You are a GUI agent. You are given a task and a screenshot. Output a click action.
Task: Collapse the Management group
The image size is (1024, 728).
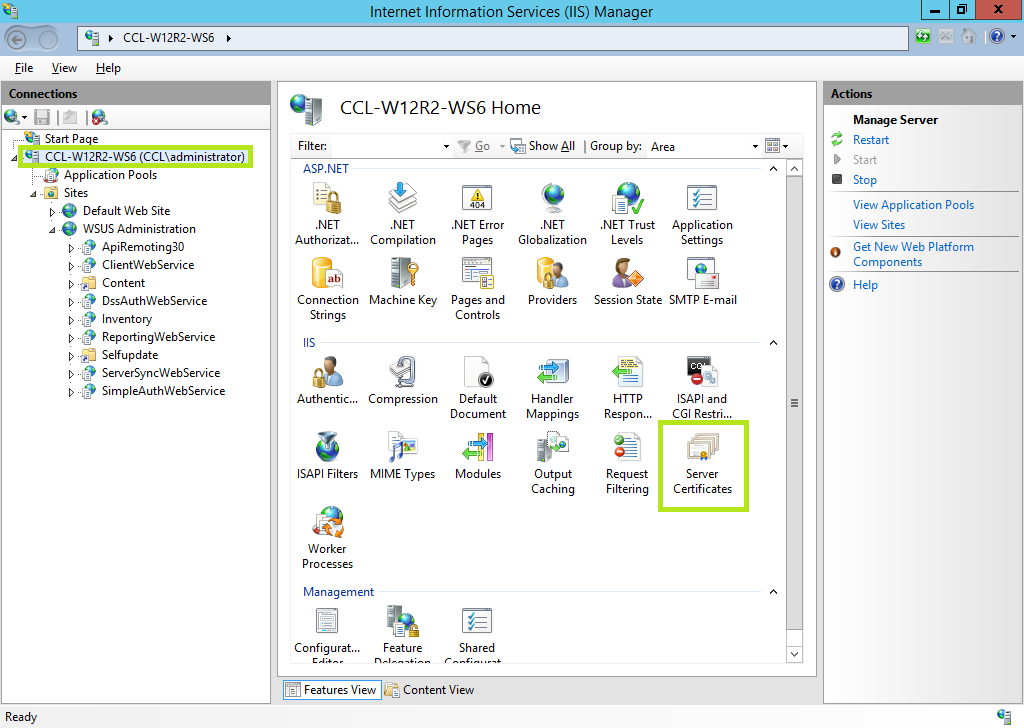pos(773,592)
